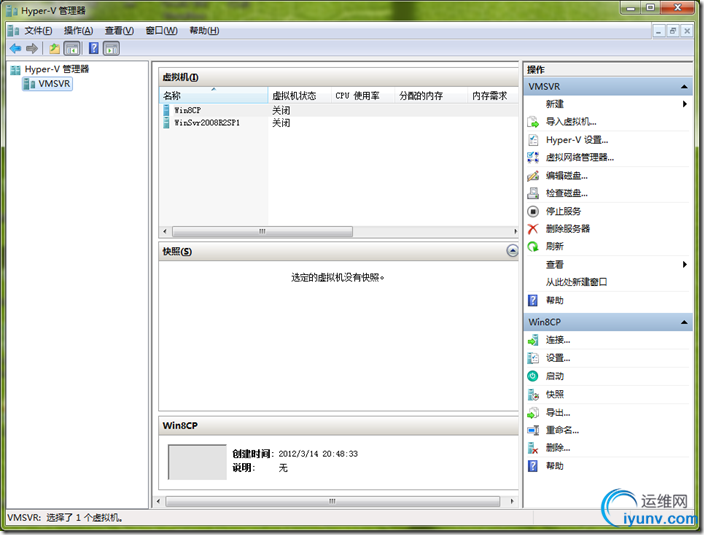This screenshot has height=535, width=704.
Task: Click 导出... action link
Action: click(x=558, y=412)
